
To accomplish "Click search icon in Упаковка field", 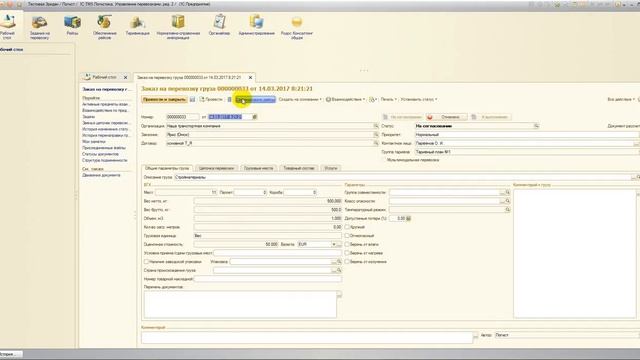I will pos(339,261).
